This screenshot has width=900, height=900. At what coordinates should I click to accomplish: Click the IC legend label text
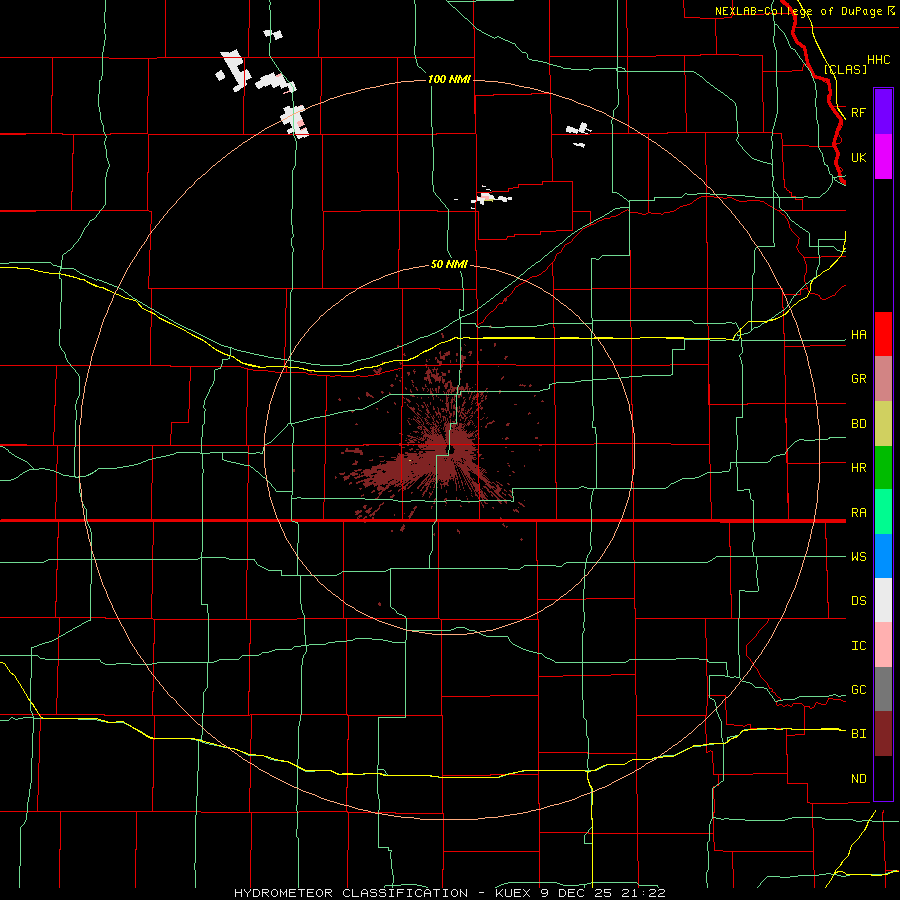point(859,646)
